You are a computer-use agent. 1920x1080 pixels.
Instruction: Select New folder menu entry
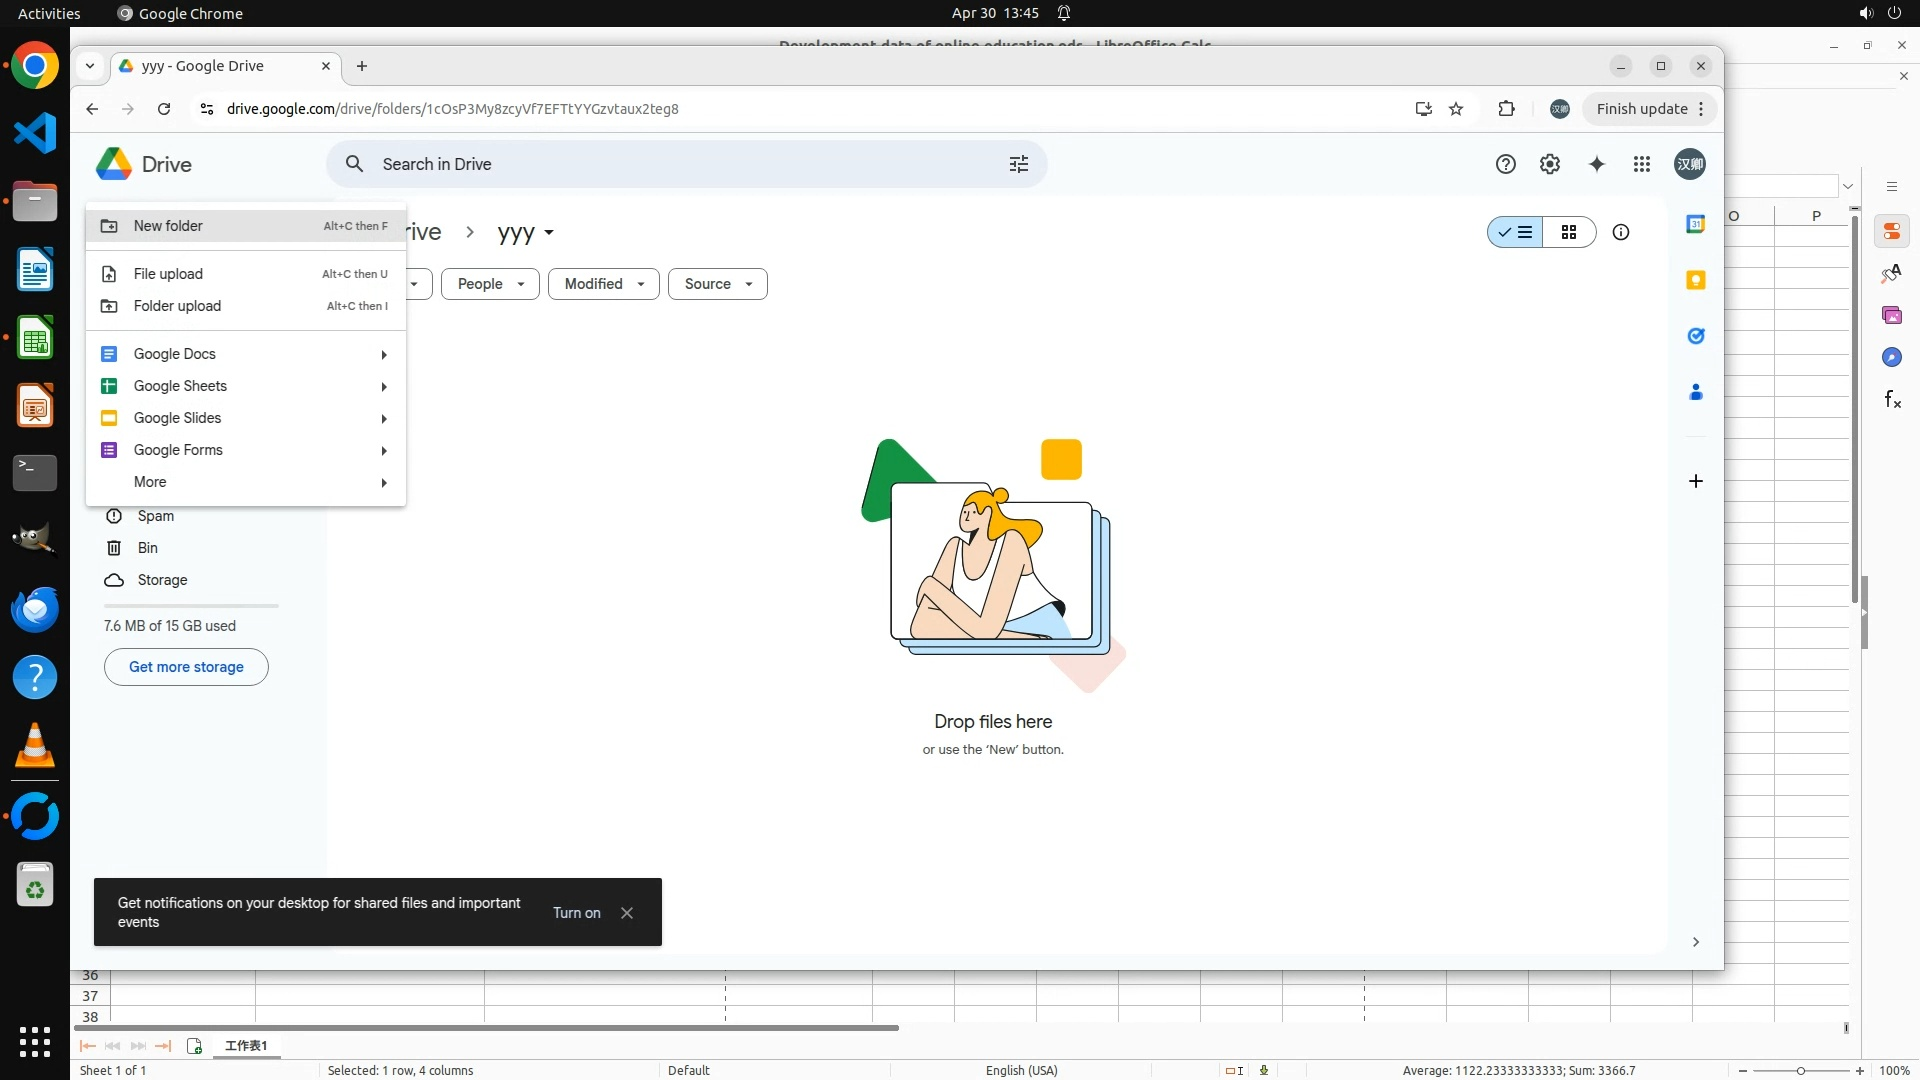point(168,226)
